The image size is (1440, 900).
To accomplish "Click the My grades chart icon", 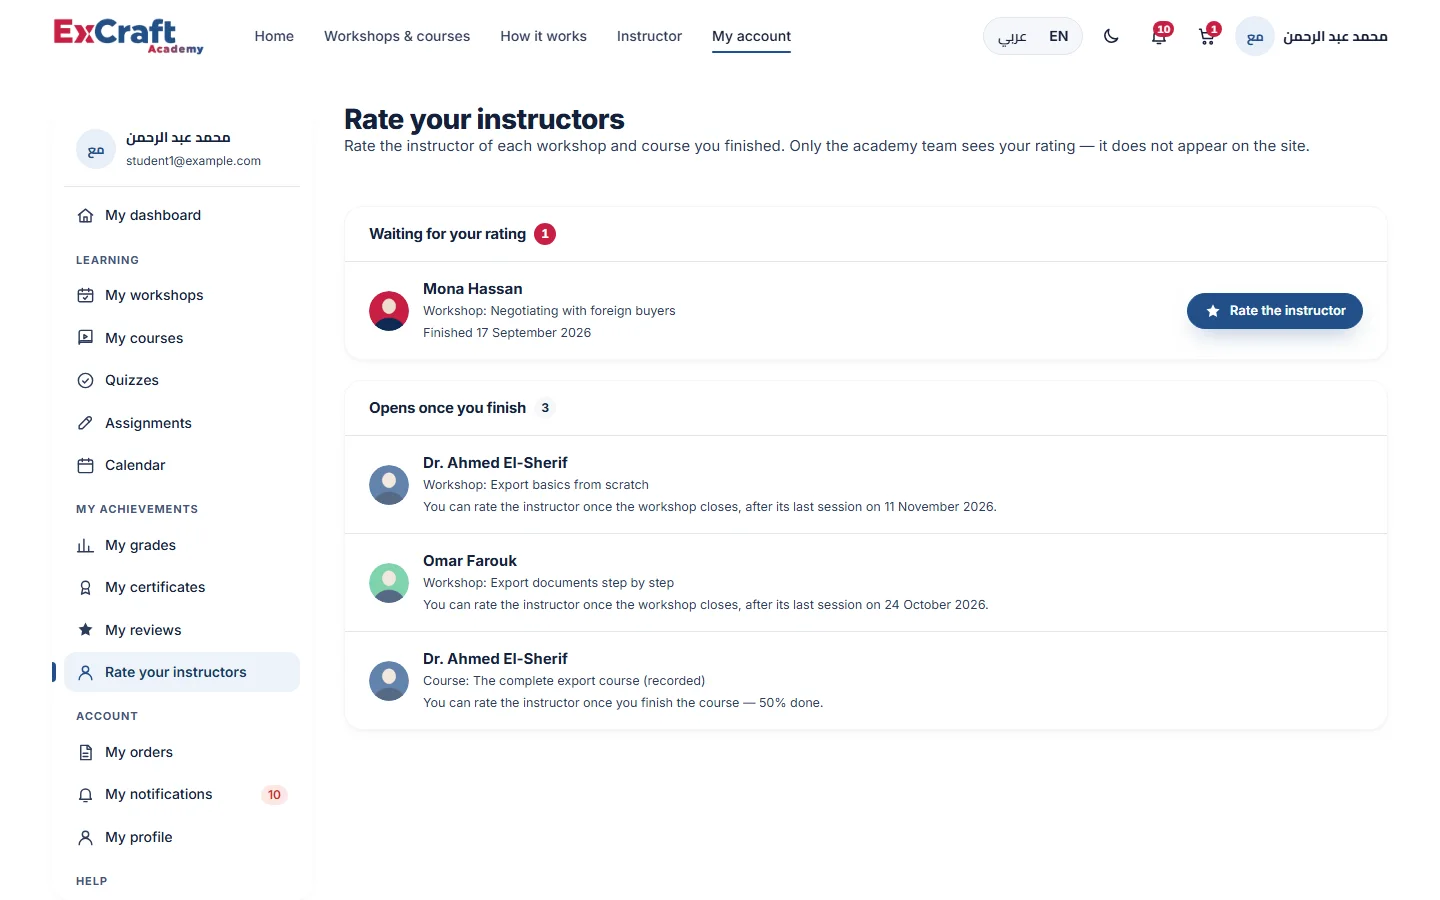I will tap(85, 545).
